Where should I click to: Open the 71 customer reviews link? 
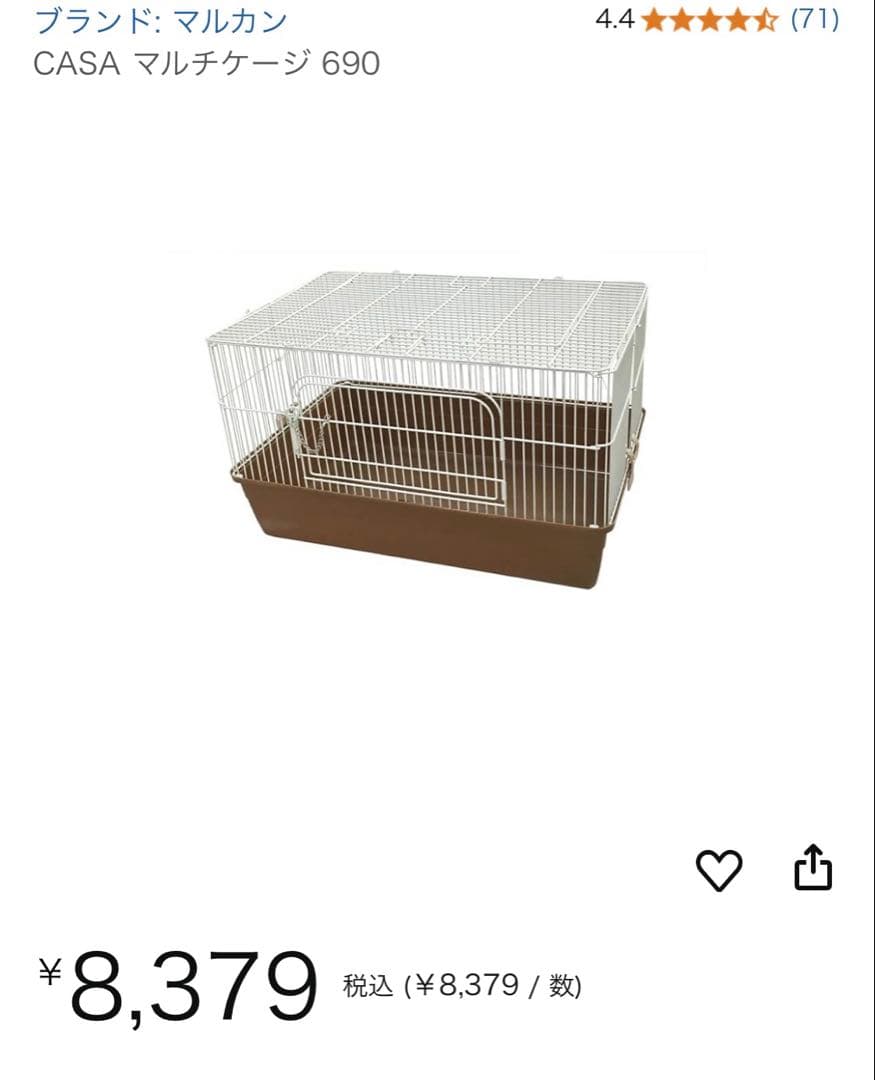point(815,19)
